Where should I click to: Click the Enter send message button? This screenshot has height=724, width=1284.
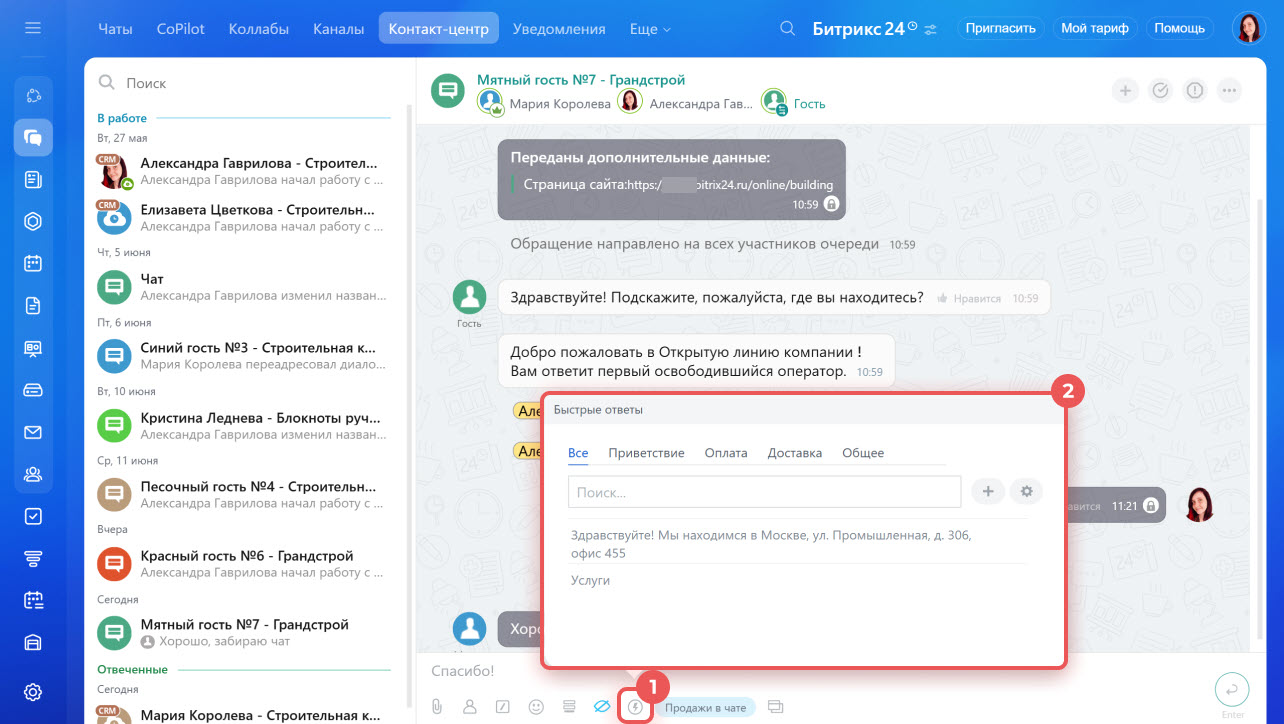point(1232,690)
